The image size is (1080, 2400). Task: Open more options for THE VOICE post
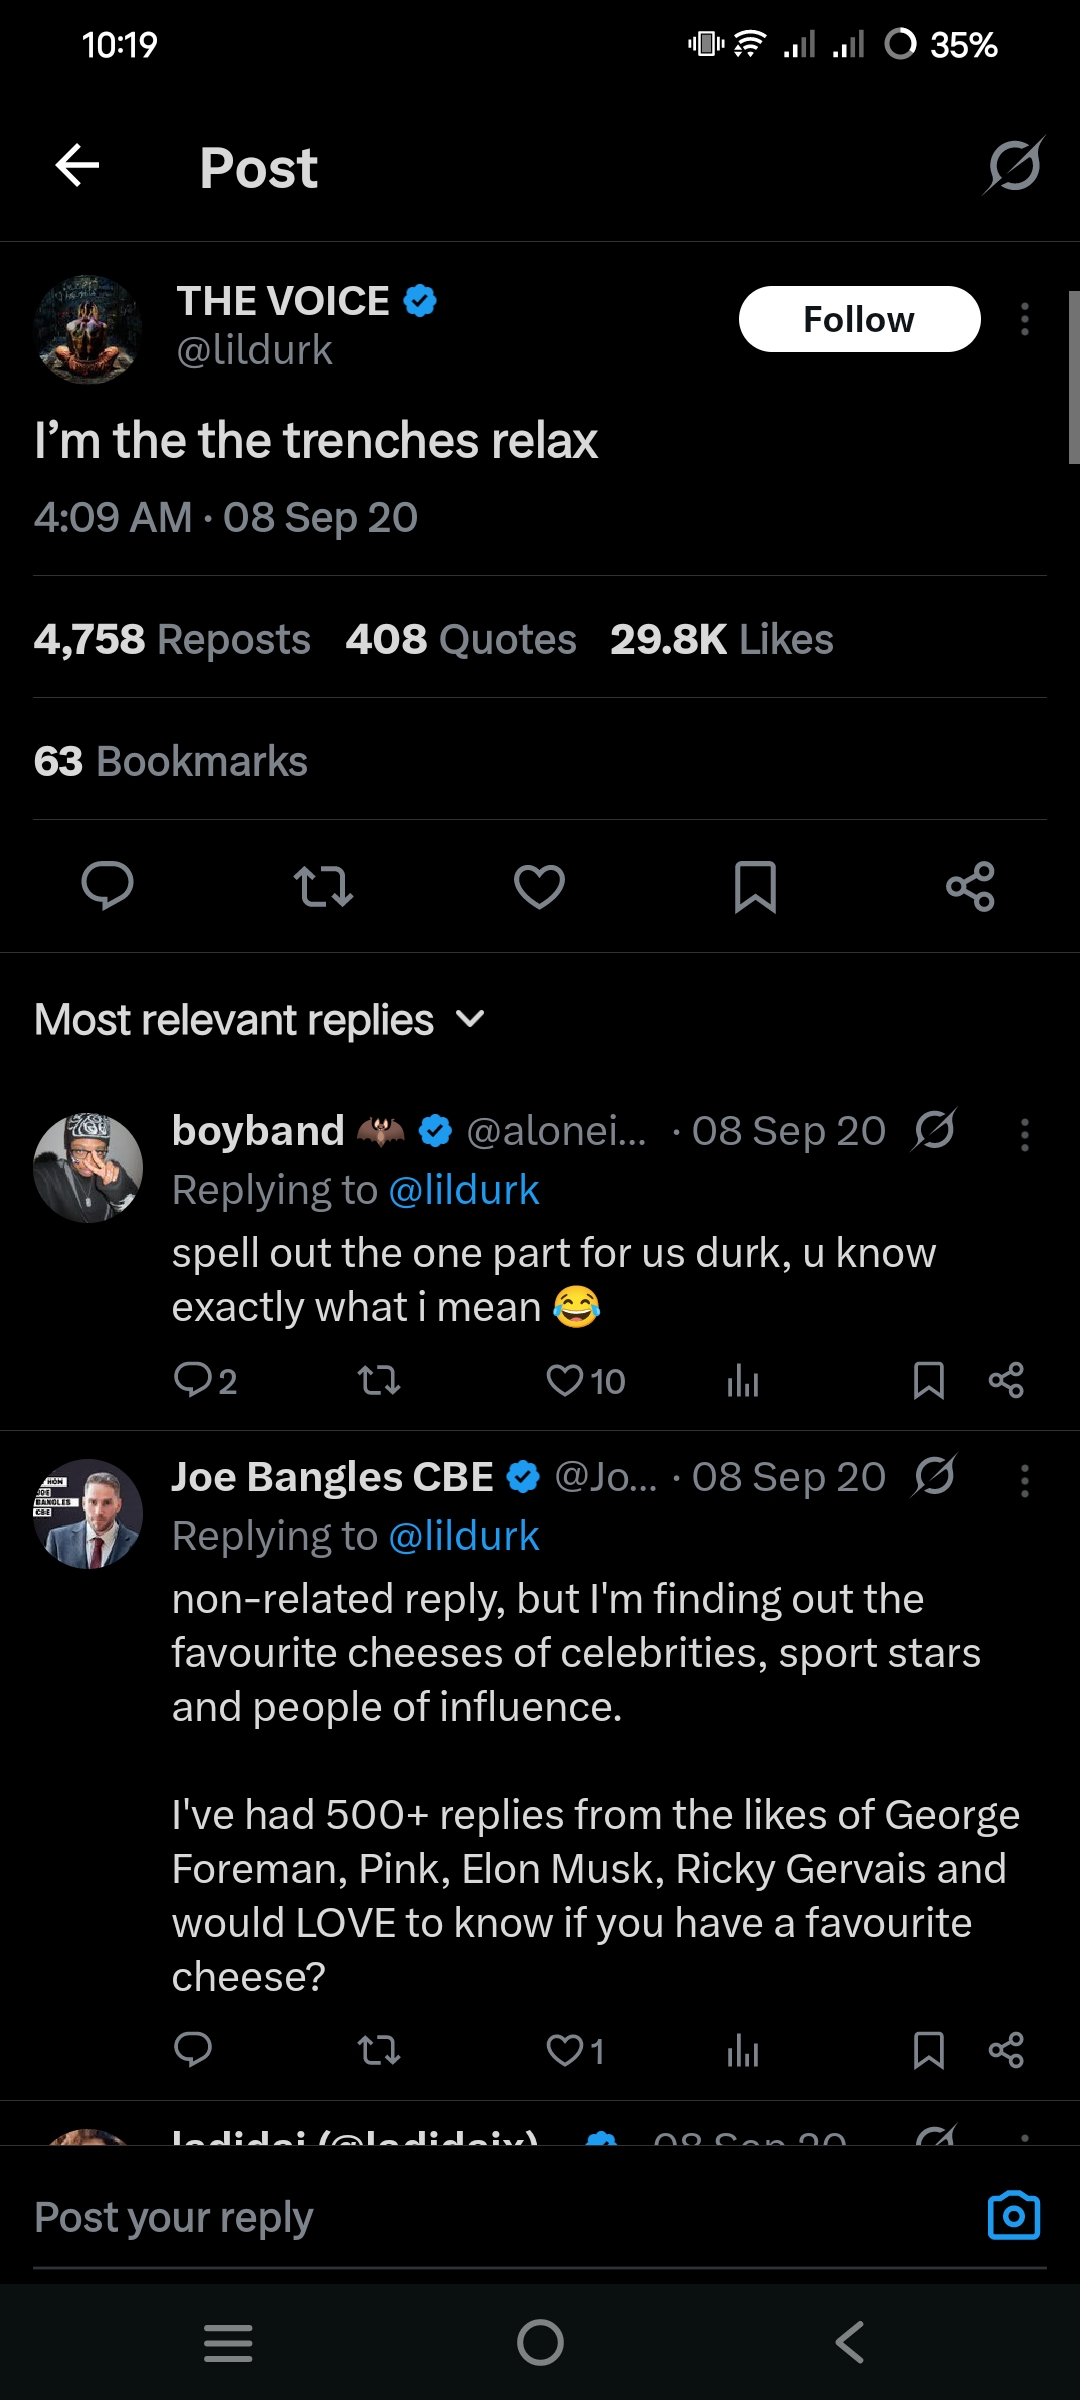tap(1024, 320)
